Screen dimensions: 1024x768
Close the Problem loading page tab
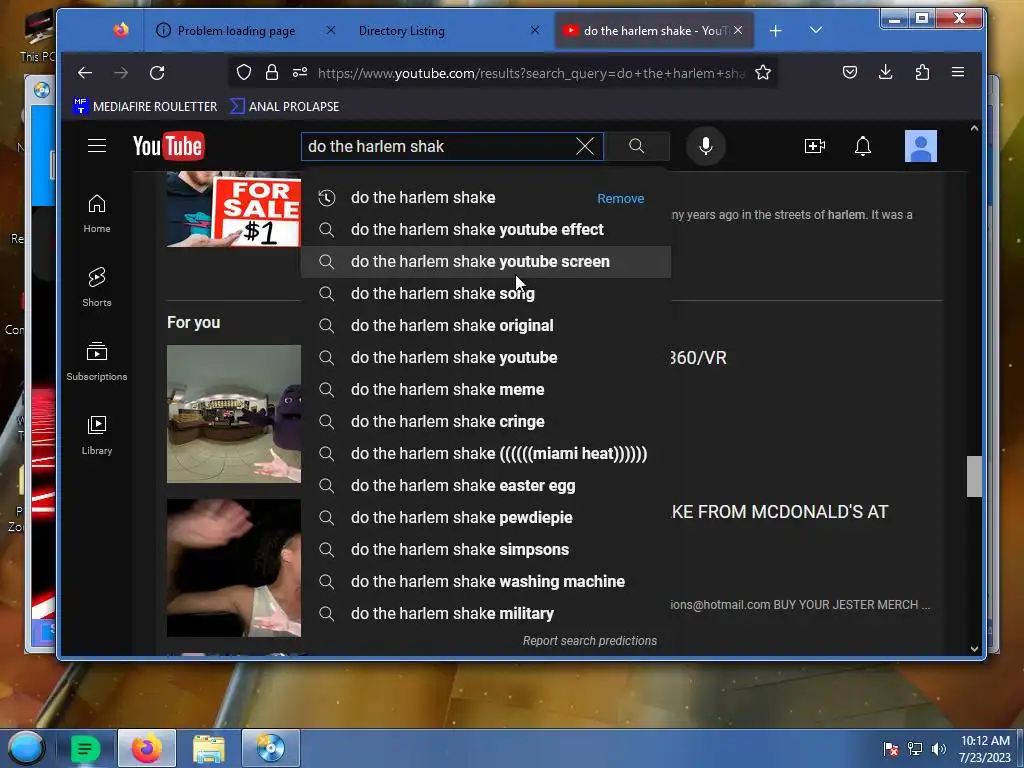pyautogui.click(x=330, y=31)
